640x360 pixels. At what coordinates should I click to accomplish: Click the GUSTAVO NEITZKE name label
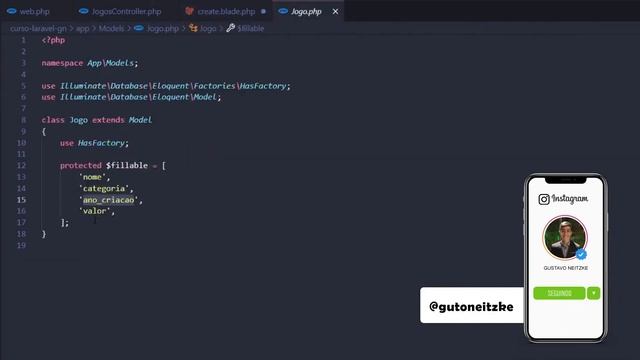(x=566, y=268)
